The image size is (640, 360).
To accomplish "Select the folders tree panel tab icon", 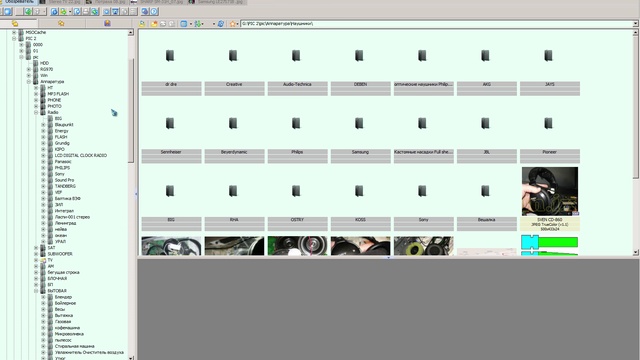I will tap(15, 23).
